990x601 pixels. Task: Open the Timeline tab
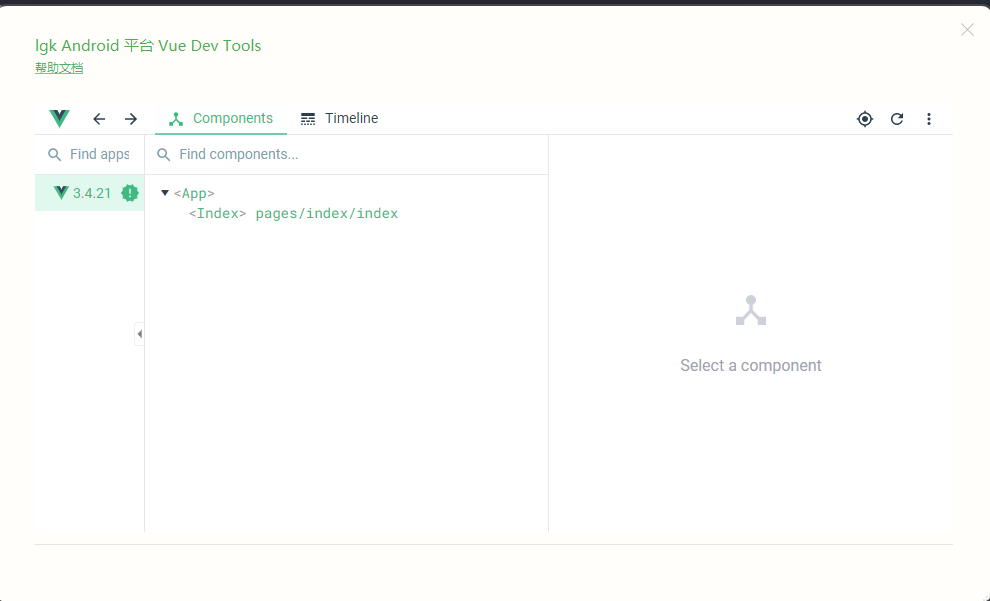(x=339, y=119)
